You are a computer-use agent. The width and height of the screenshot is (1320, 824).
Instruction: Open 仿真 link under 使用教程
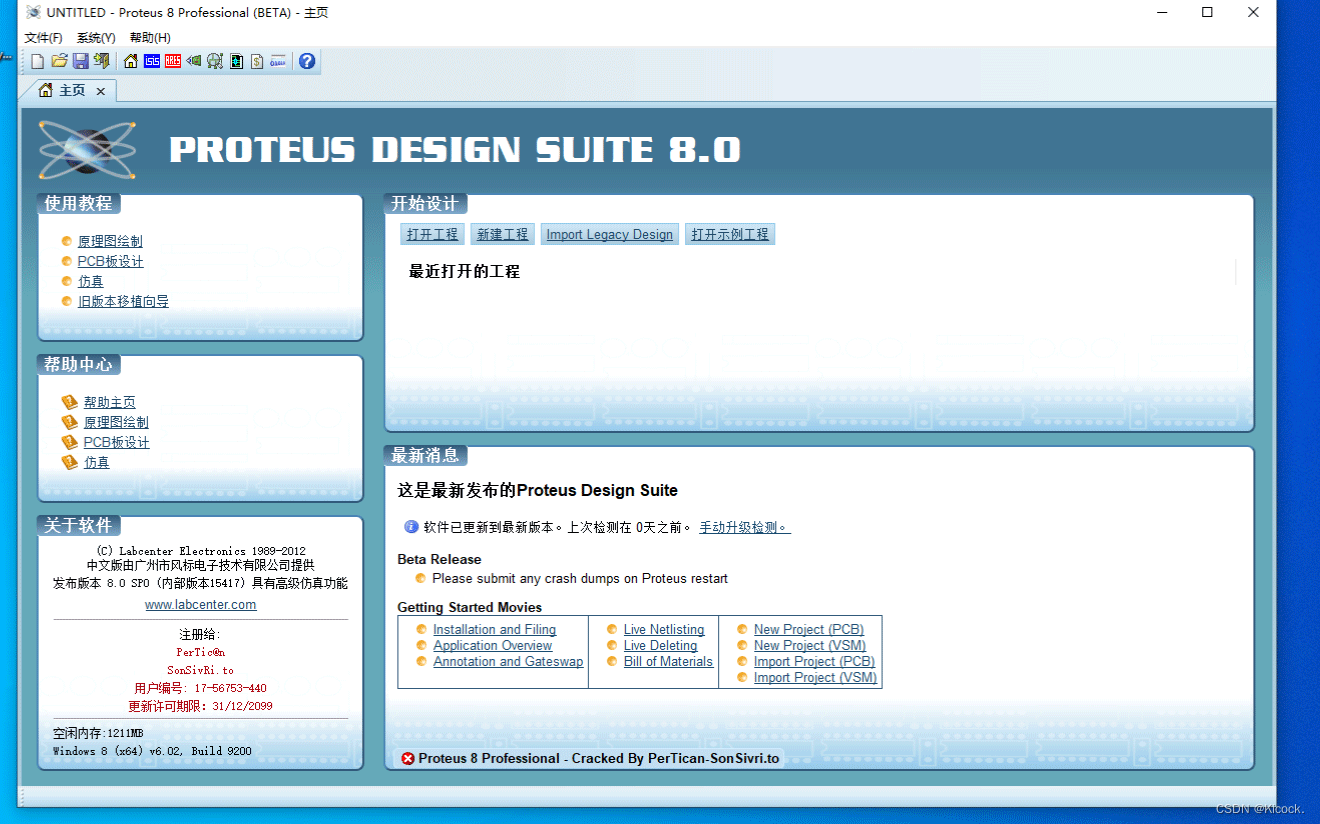tap(90, 281)
